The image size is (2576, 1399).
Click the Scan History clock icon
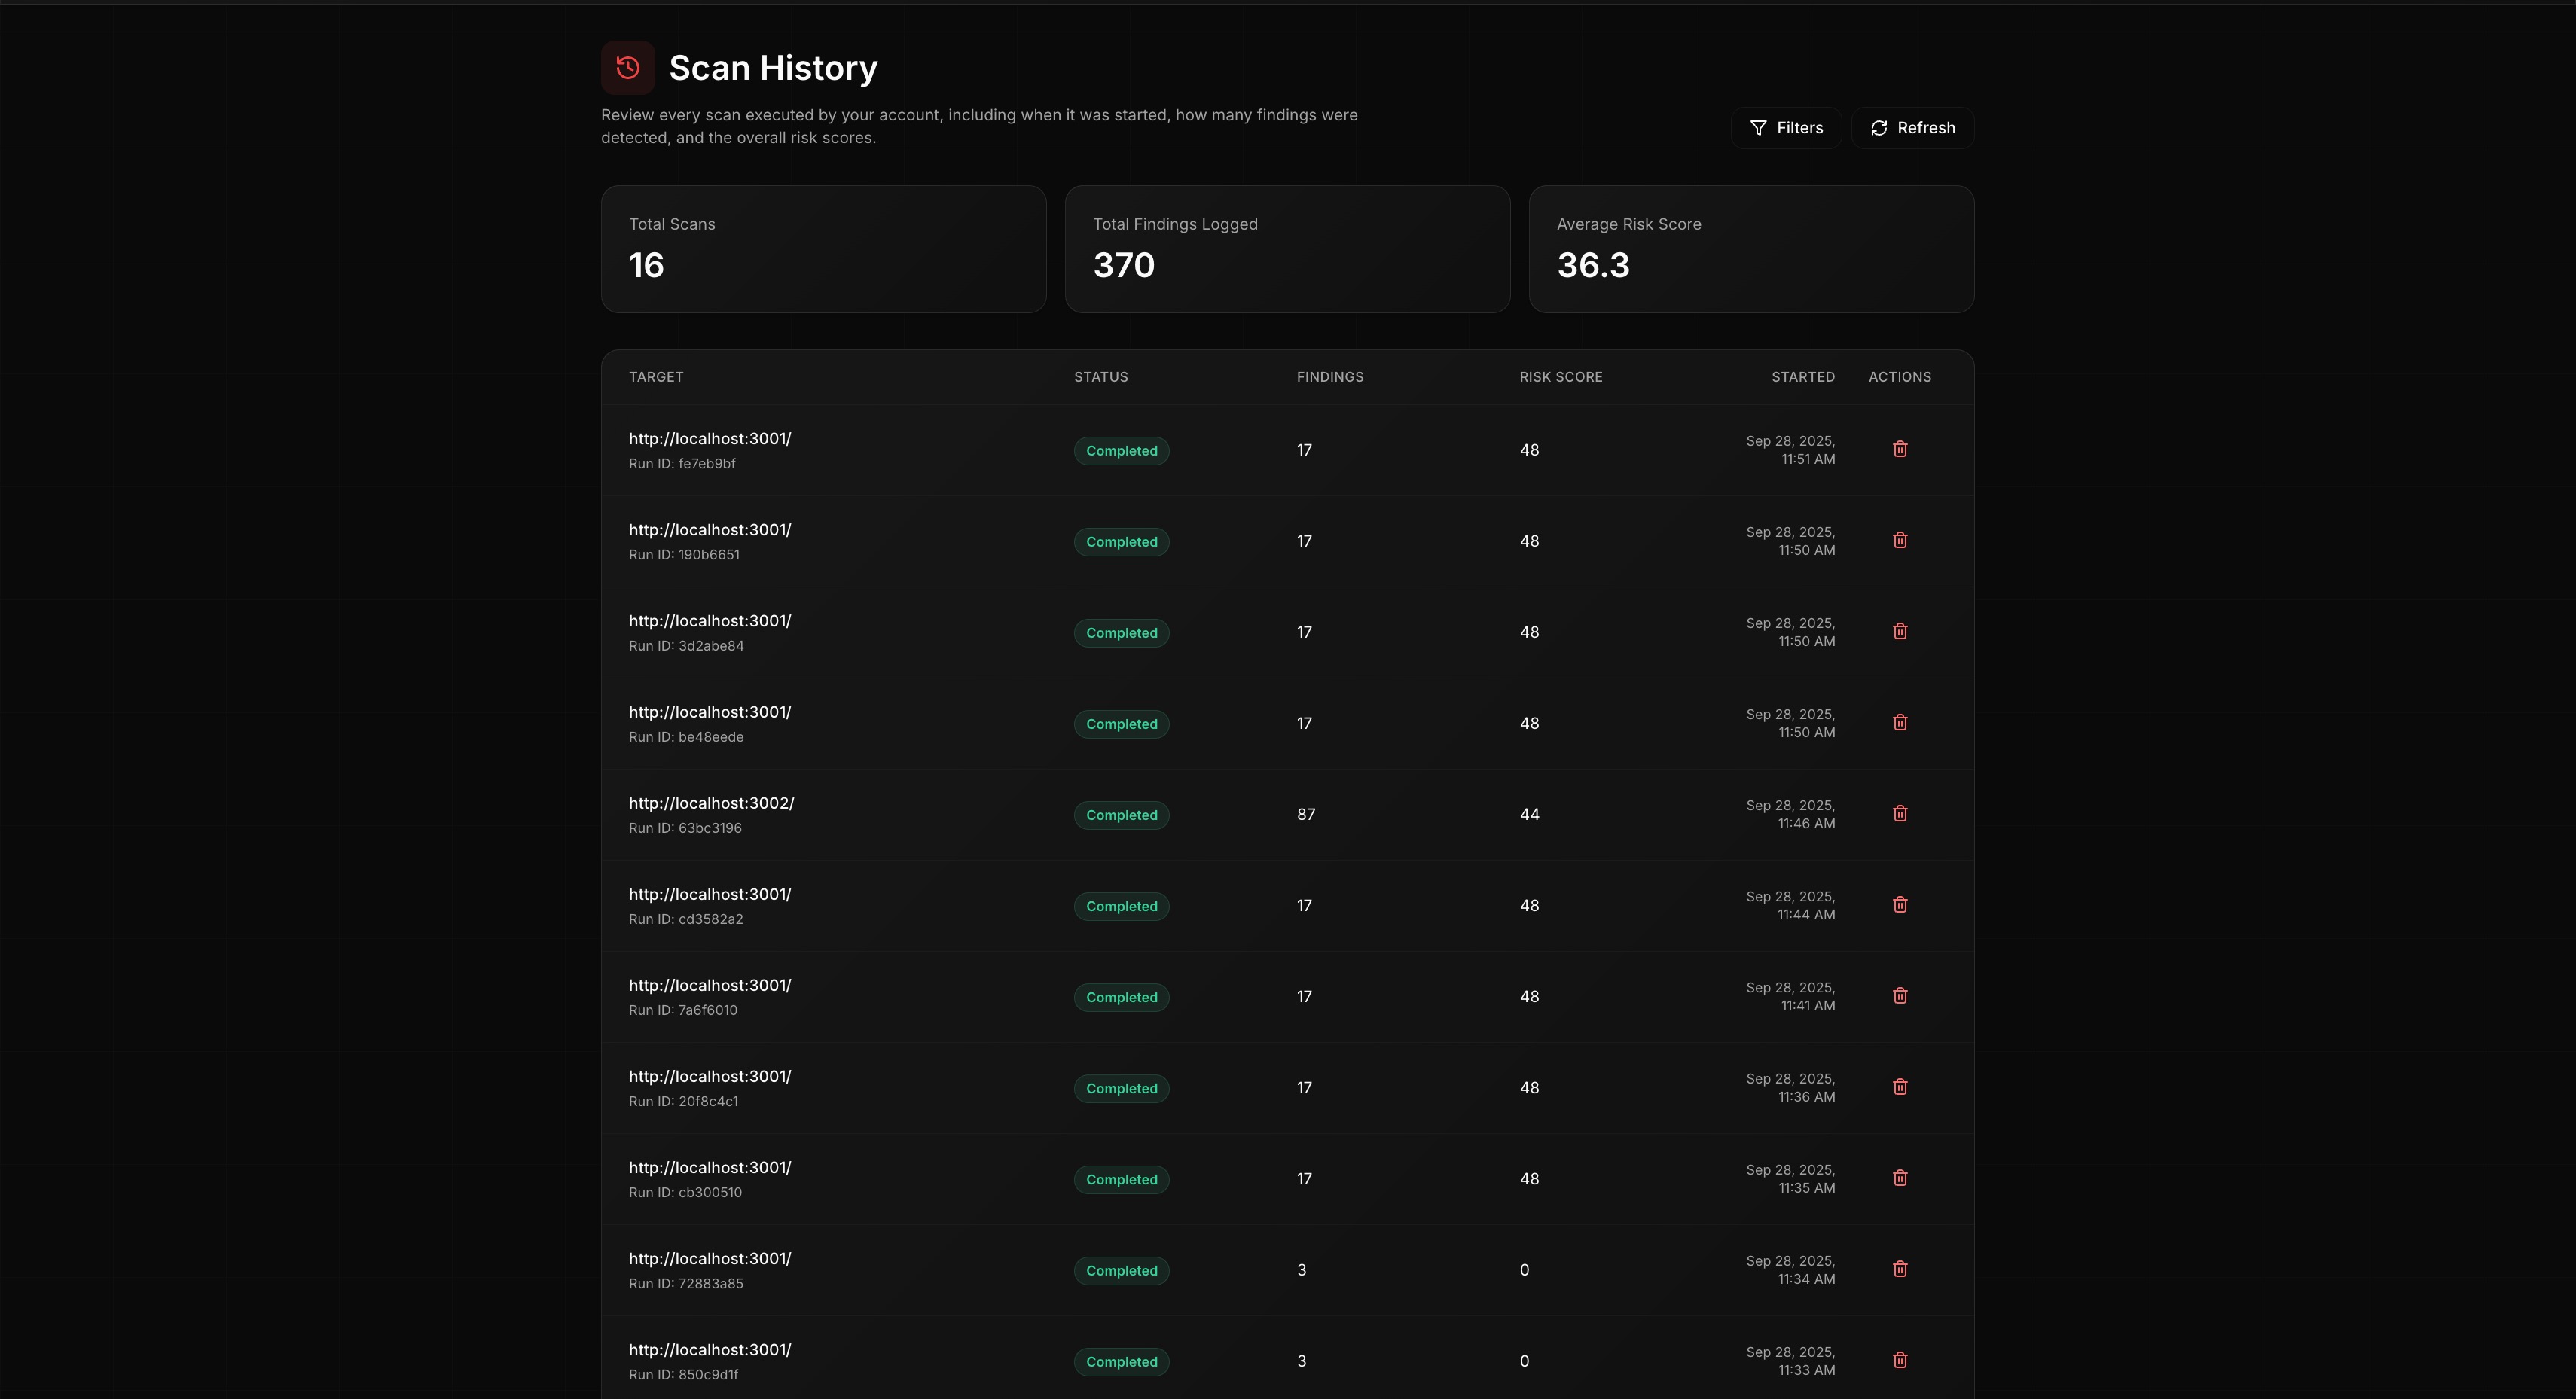(x=628, y=67)
